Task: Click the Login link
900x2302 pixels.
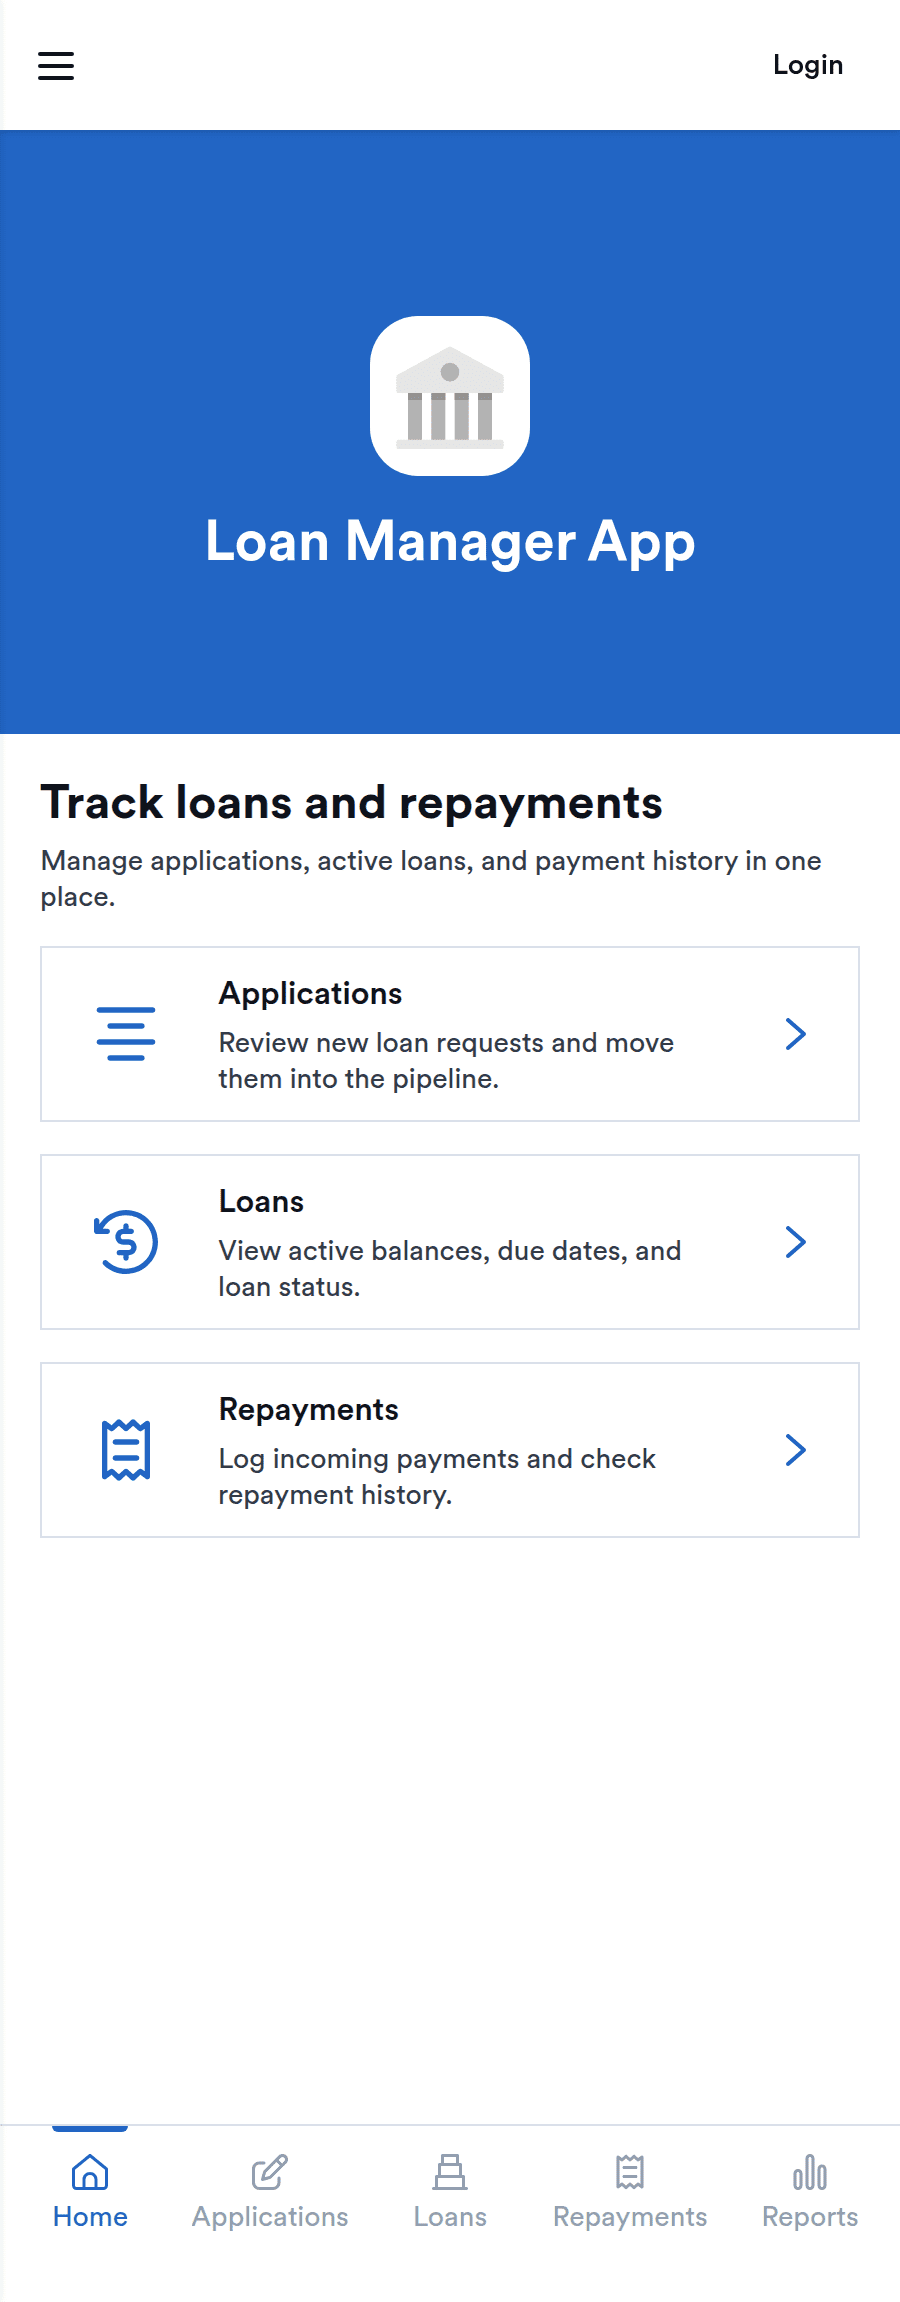Action: (x=808, y=65)
